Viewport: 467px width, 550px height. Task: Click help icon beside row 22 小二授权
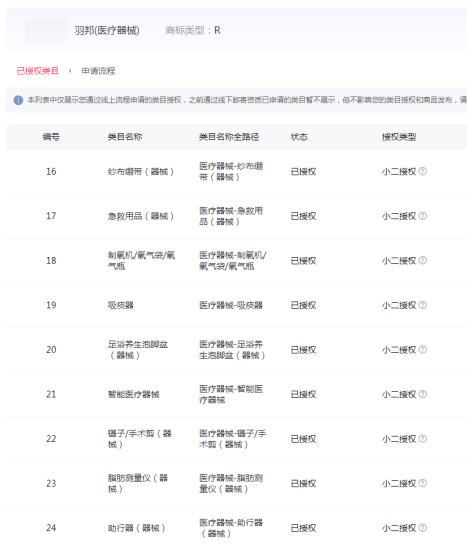point(423,438)
